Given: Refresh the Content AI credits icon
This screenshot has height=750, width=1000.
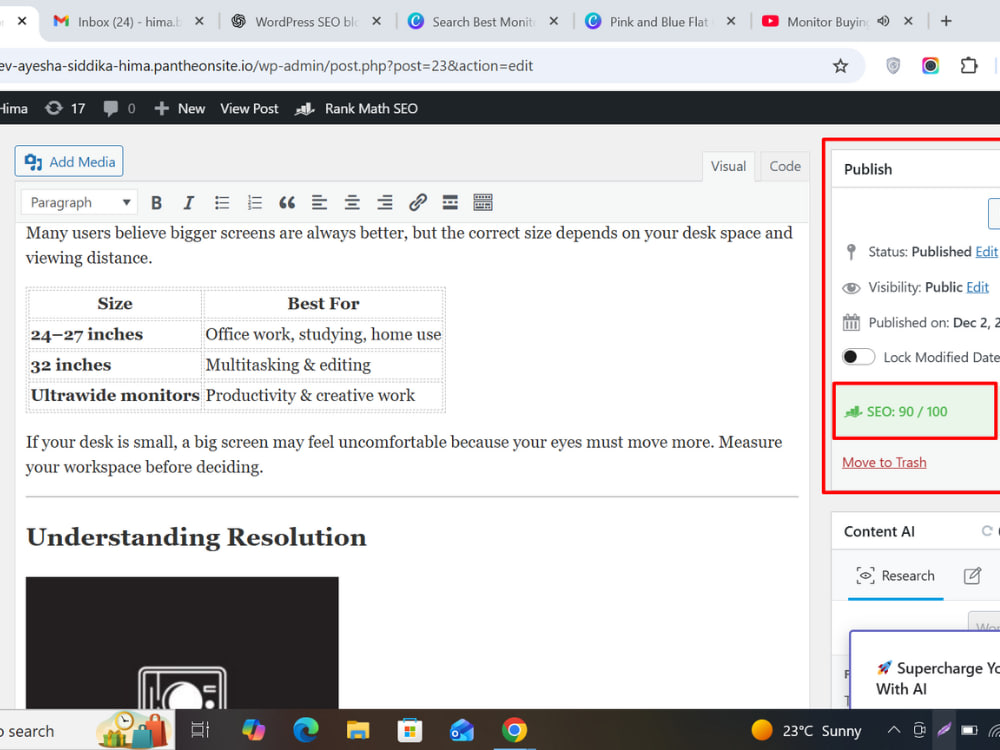Looking at the screenshot, I should (x=987, y=531).
